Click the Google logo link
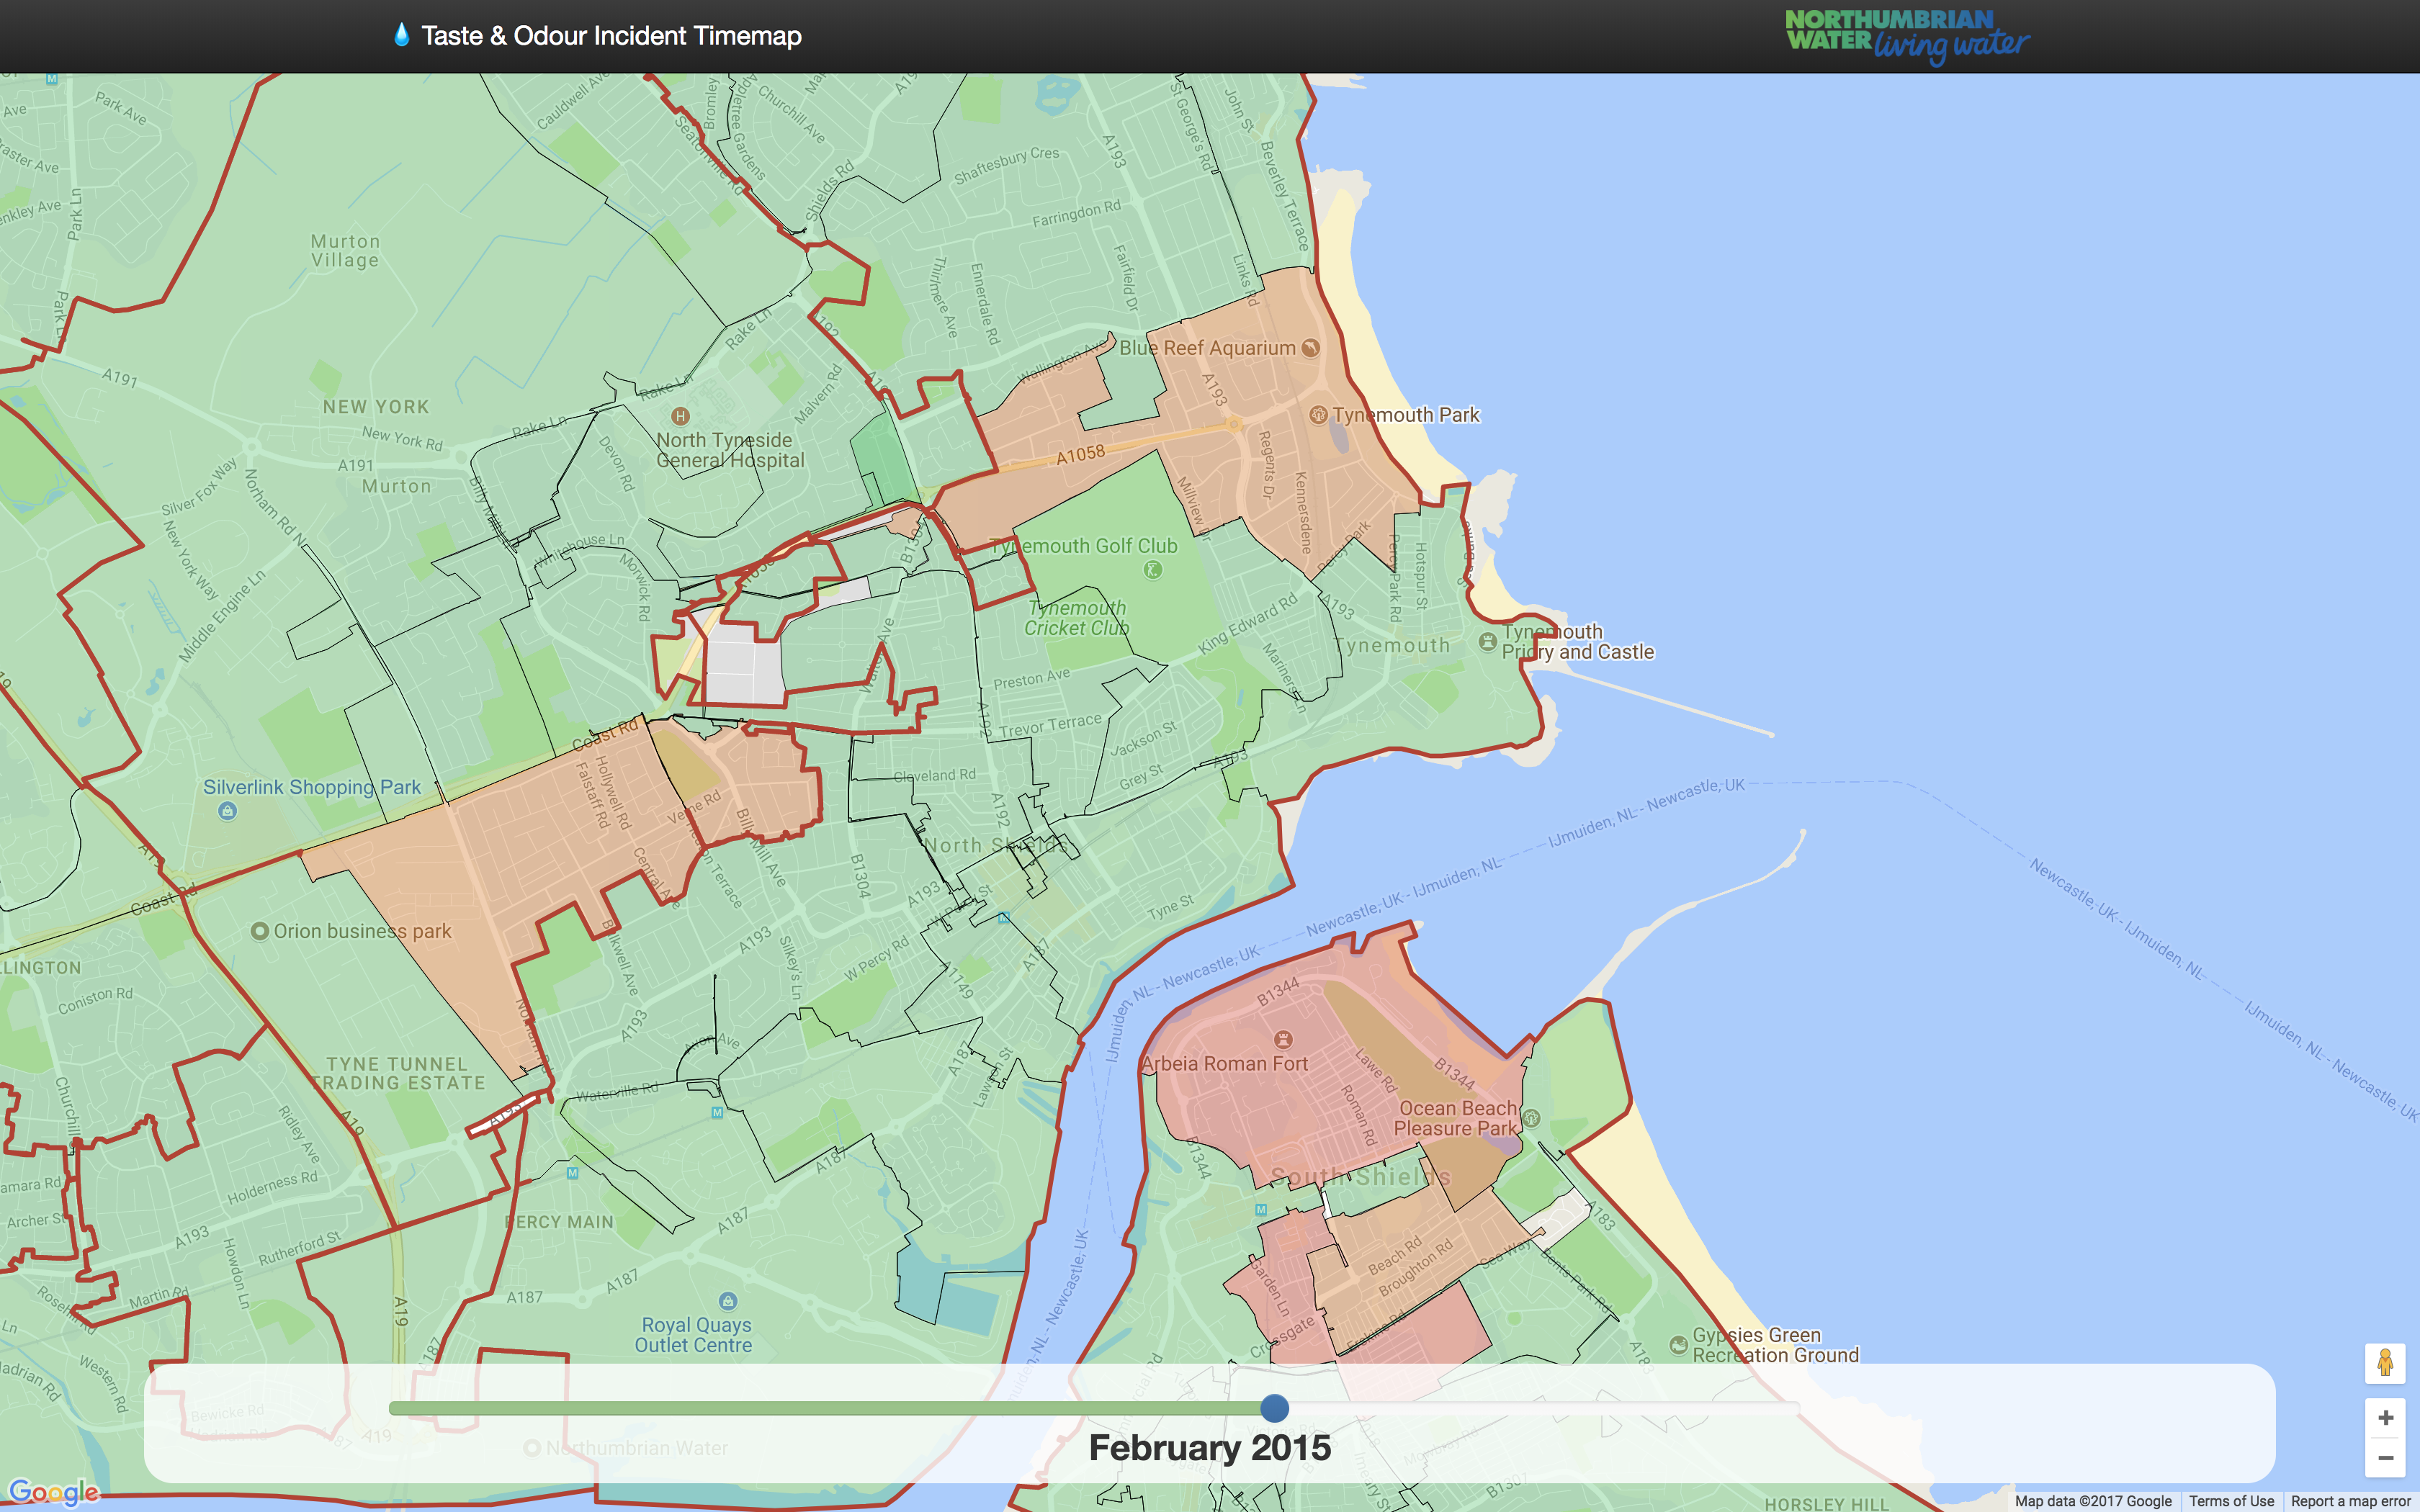This screenshot has width=2420, height=1512. [x=54, y=1493]
